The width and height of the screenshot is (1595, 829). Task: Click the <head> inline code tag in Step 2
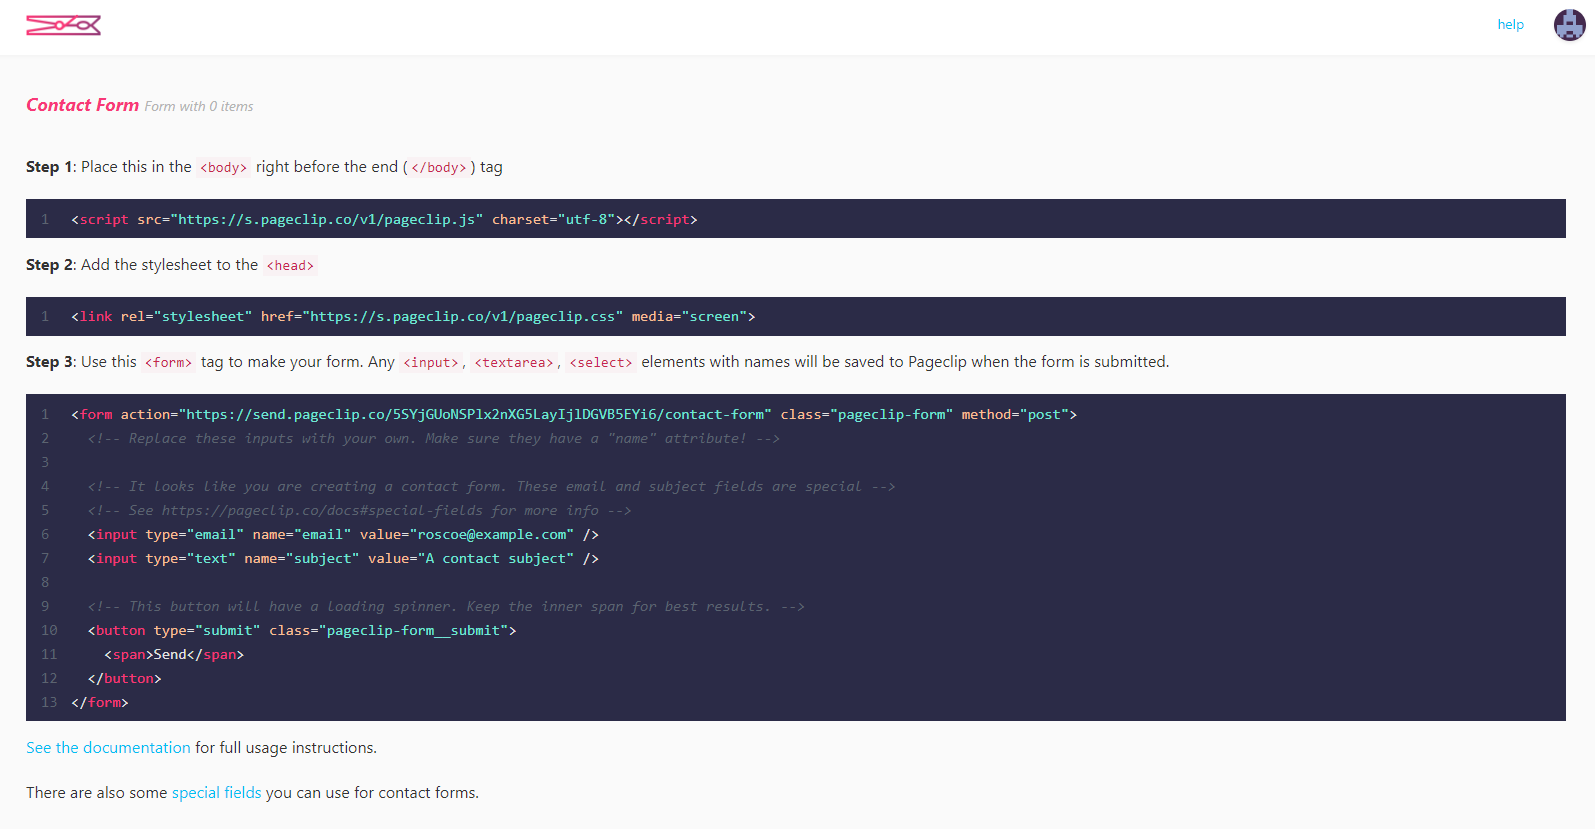290,266
